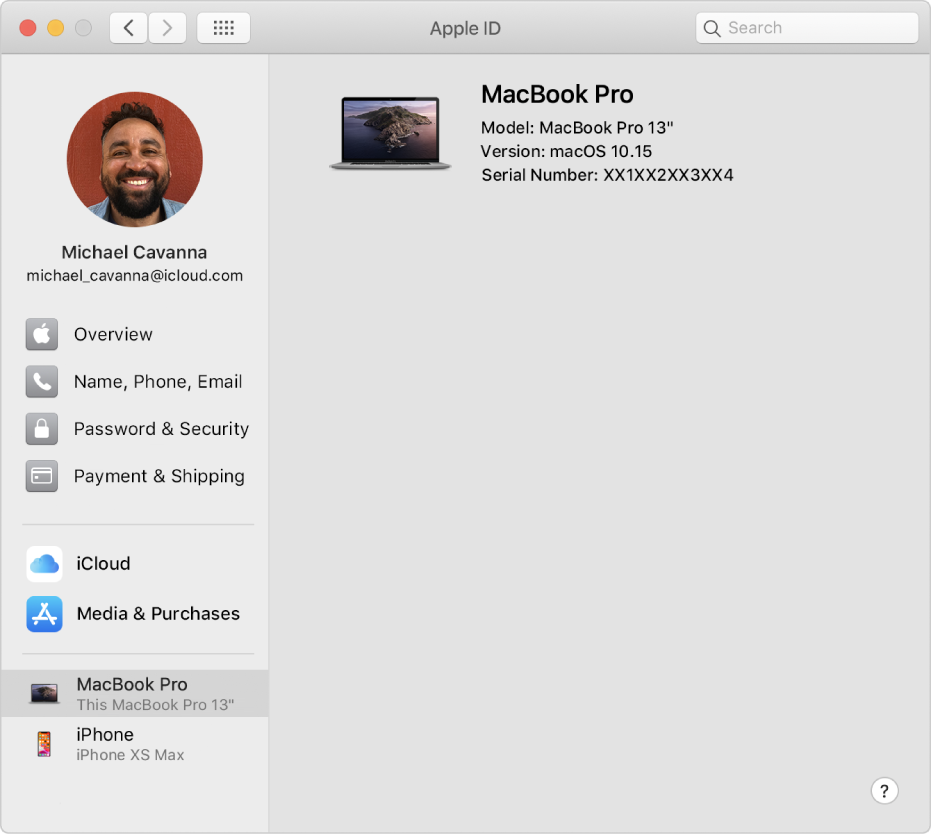The image size is (931, 835).
Task: Click the App Store icon
Action: click(45, 613)
